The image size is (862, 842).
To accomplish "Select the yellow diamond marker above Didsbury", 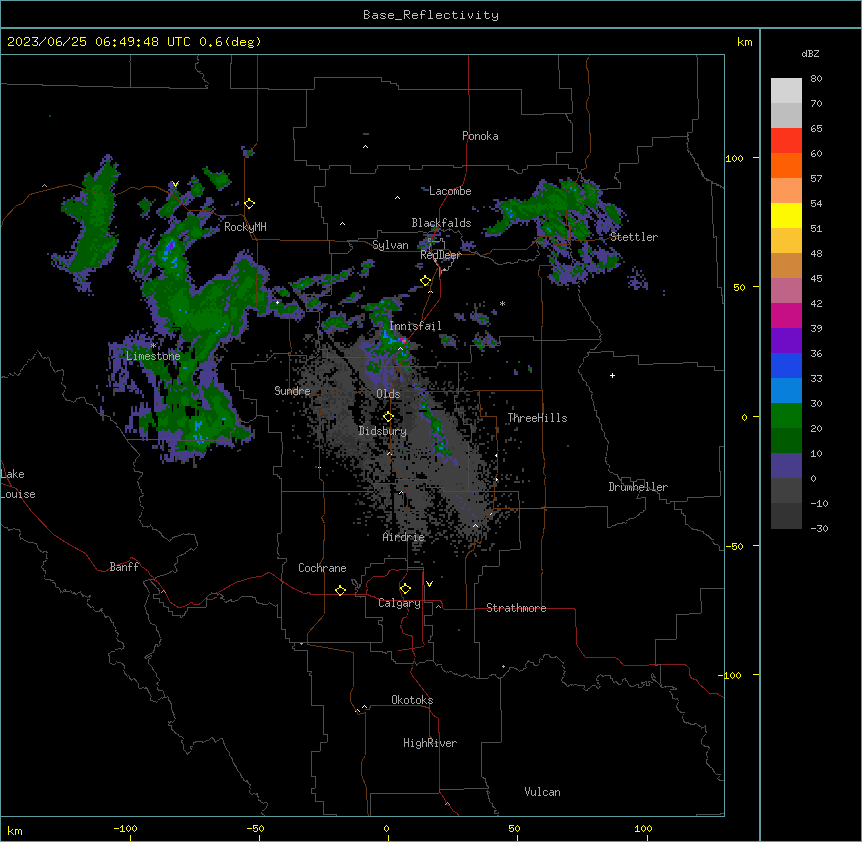I will click(388, 416).
